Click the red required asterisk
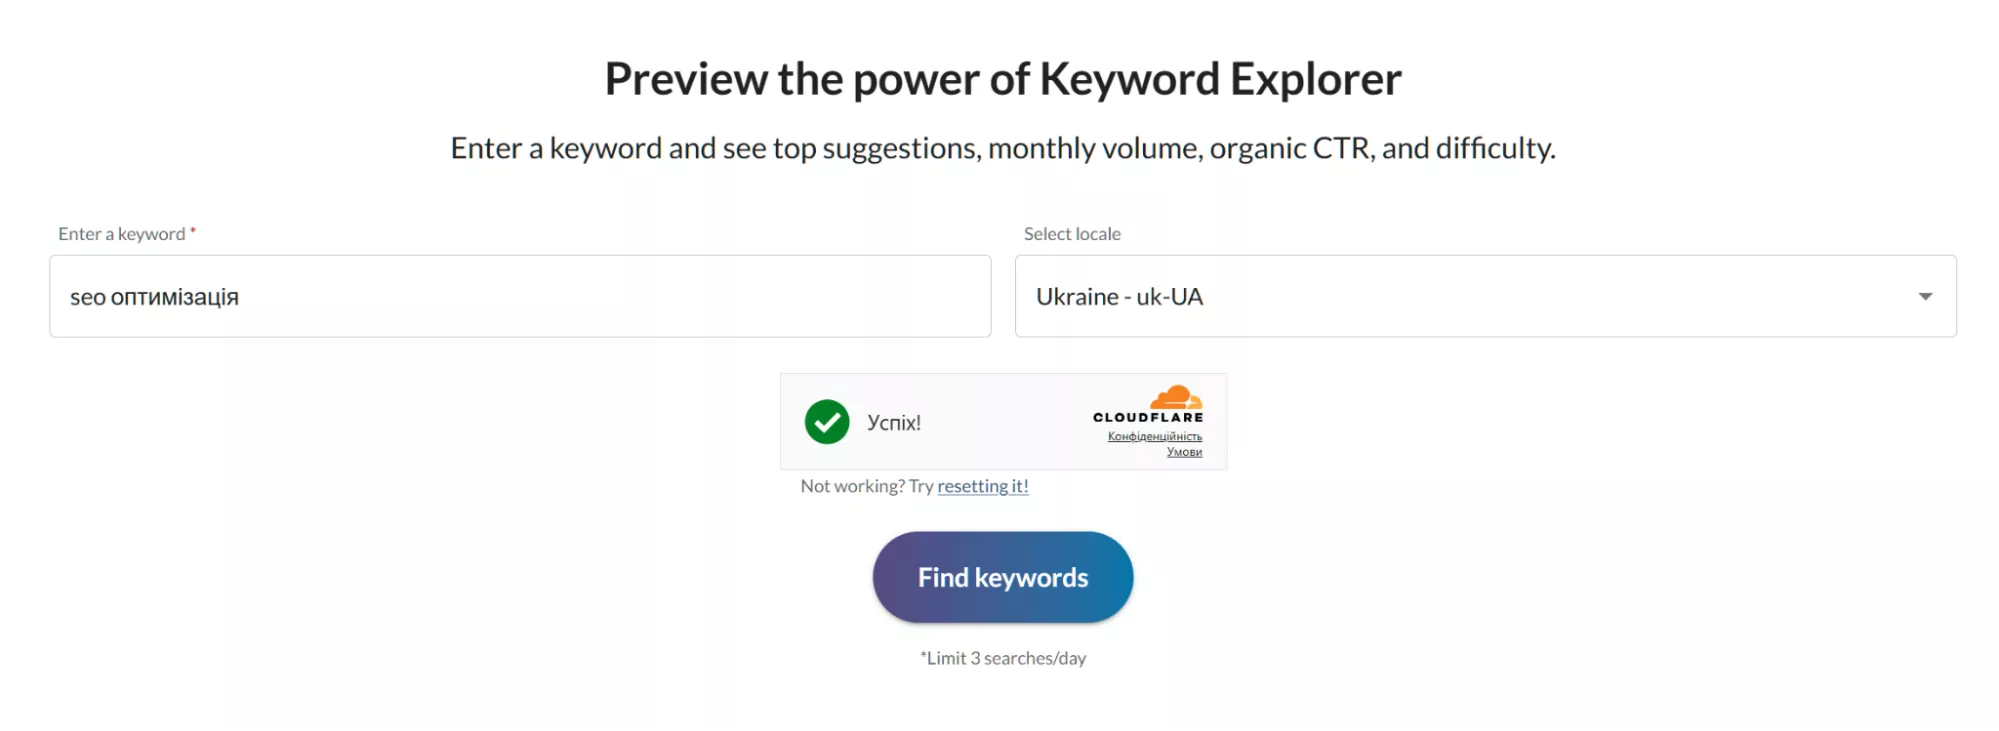 tap(193, 232)
